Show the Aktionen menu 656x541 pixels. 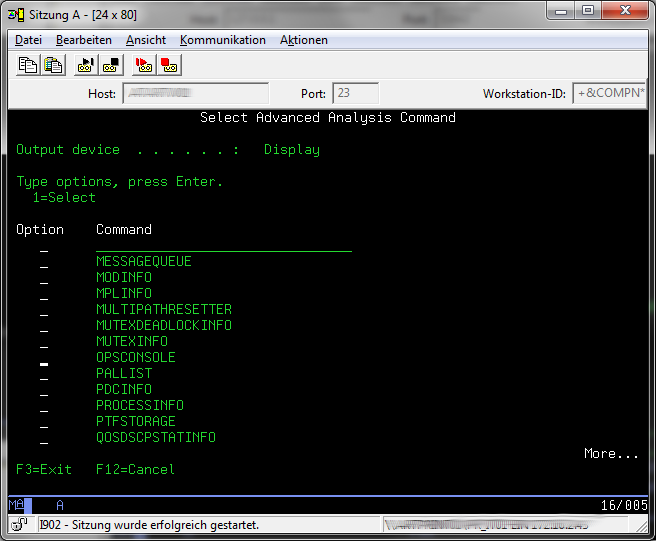coord(304,40)
